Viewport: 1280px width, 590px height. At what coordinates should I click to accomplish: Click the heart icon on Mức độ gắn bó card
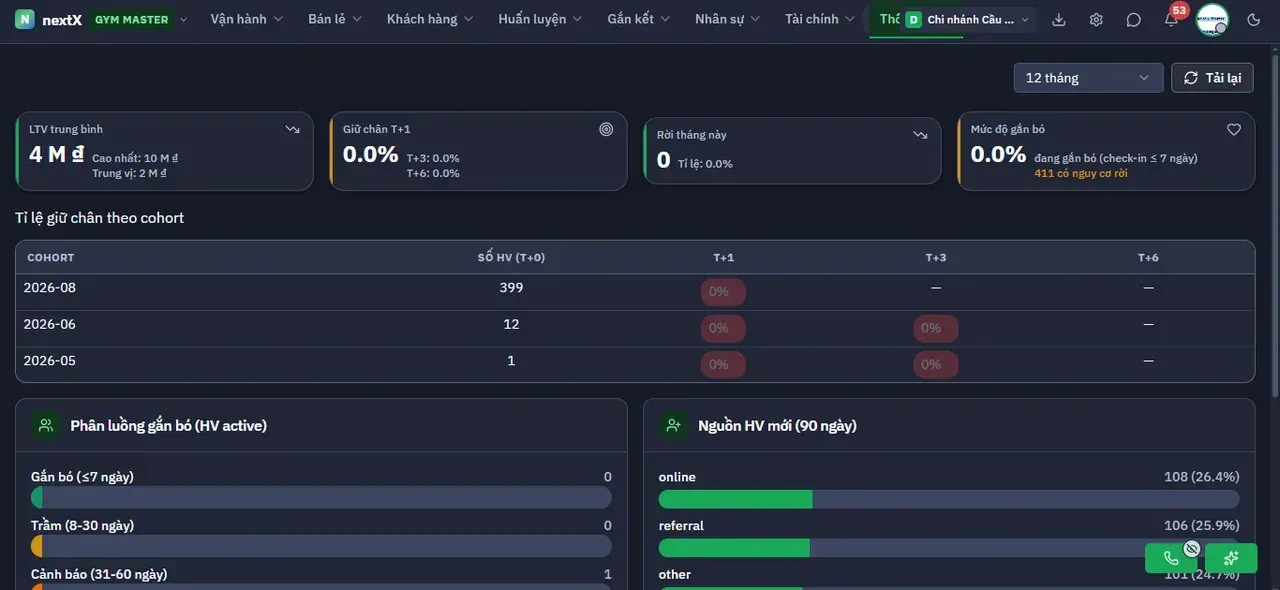coord(1234,129)
